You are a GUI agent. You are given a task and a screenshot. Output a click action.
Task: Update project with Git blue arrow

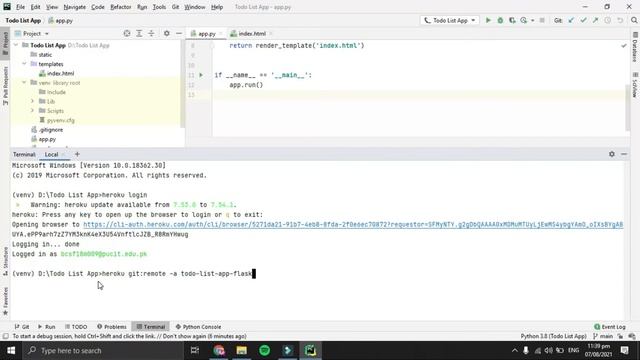571,20
